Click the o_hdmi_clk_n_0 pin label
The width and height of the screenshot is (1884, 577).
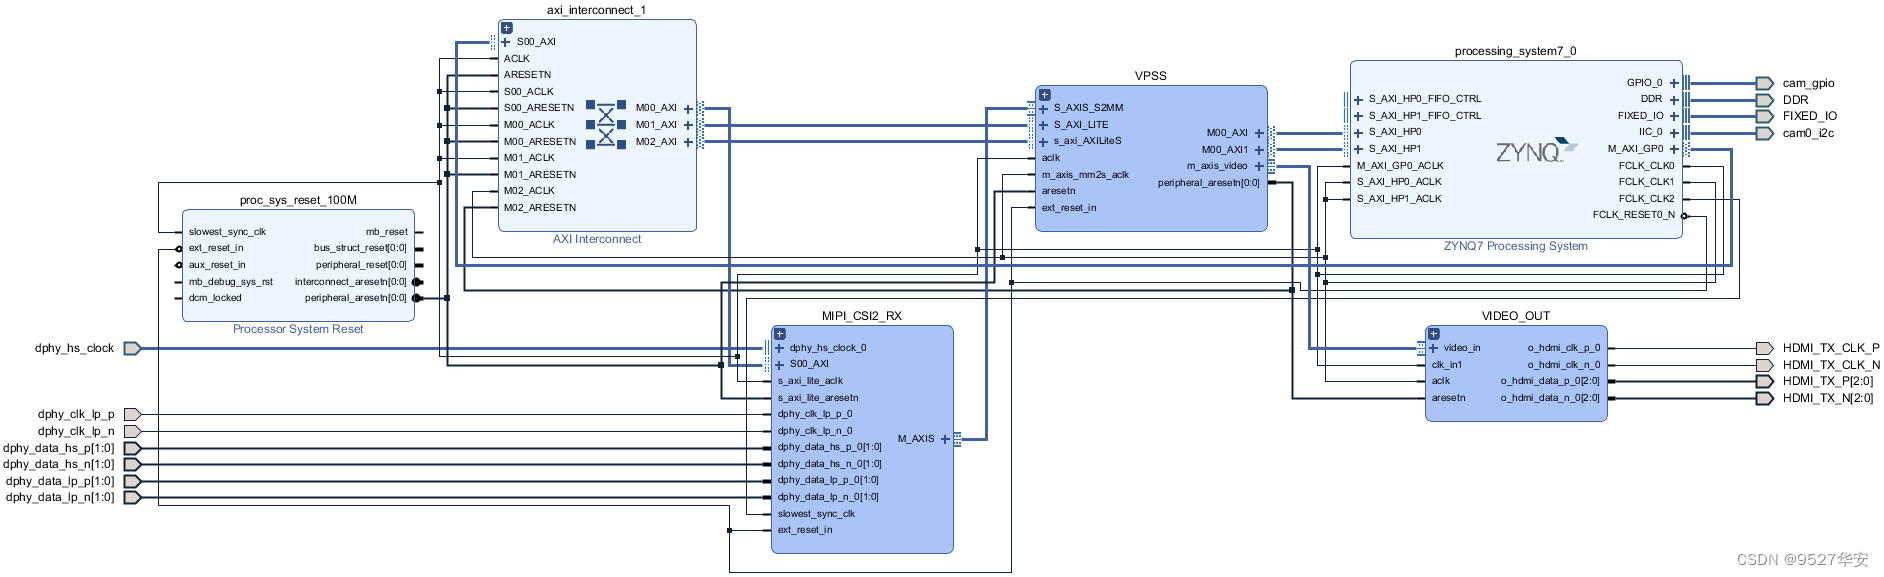point(1564,365)
